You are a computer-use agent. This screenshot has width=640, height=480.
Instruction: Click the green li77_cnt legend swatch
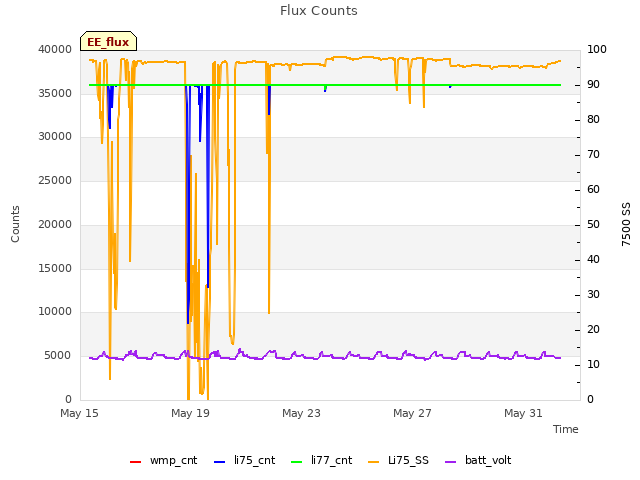(296, 462)
